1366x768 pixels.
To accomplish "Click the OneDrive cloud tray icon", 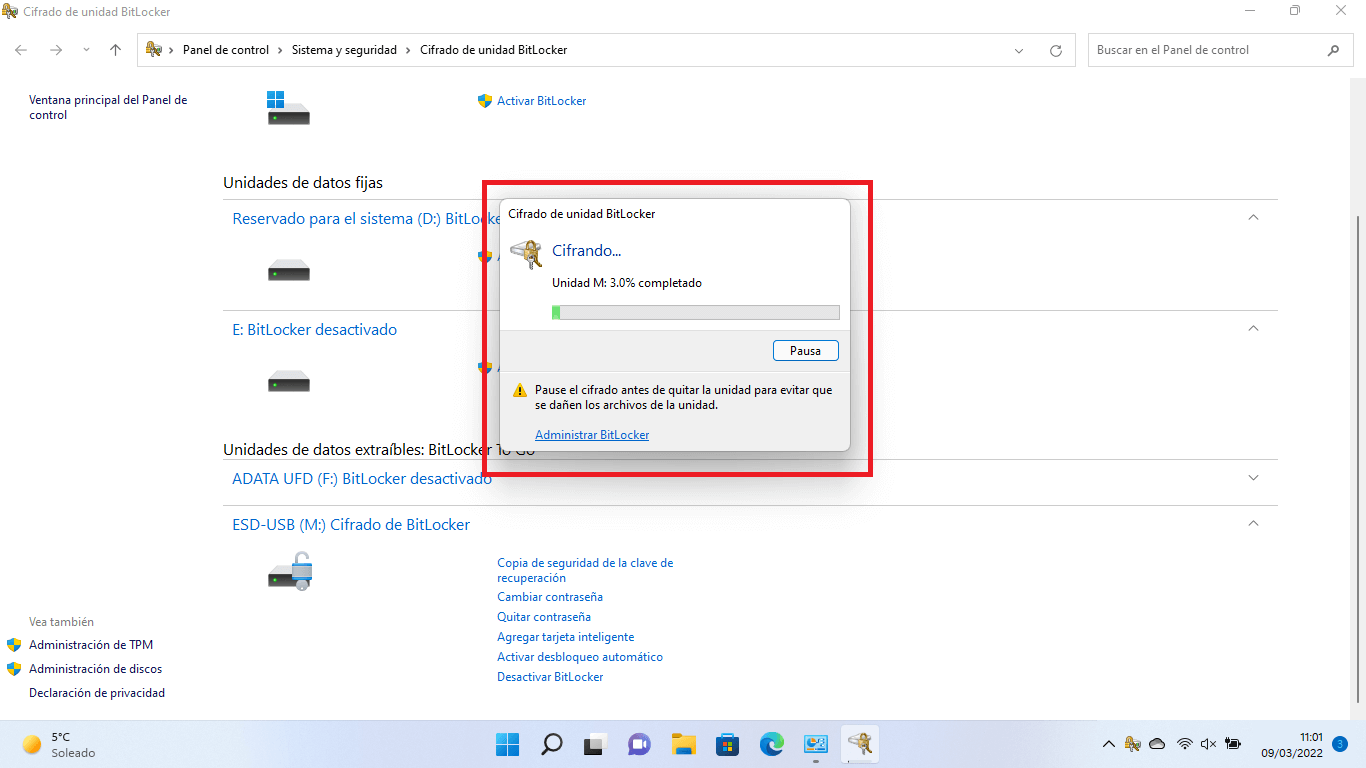I will tap(1157, 744).
